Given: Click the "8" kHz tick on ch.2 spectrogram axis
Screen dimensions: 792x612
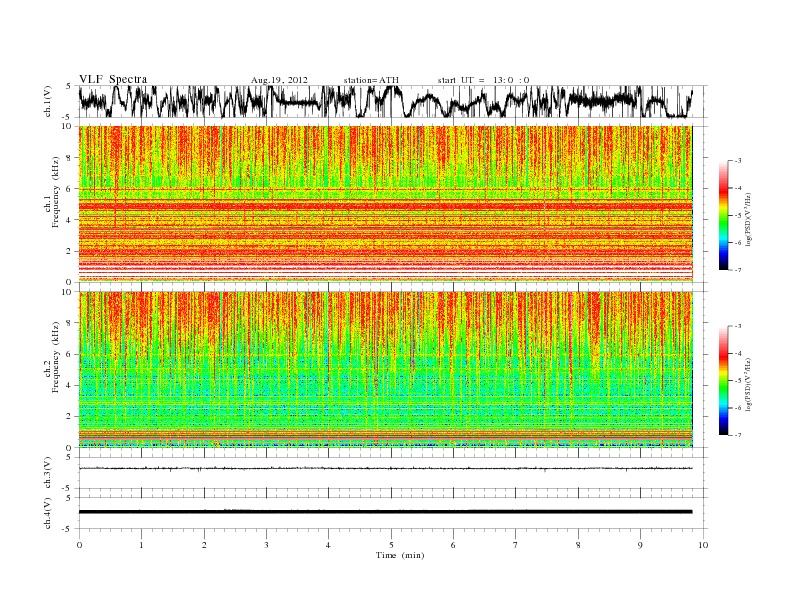Looking at the screenshot, I should pyautogui.click(x=69, y=323).
